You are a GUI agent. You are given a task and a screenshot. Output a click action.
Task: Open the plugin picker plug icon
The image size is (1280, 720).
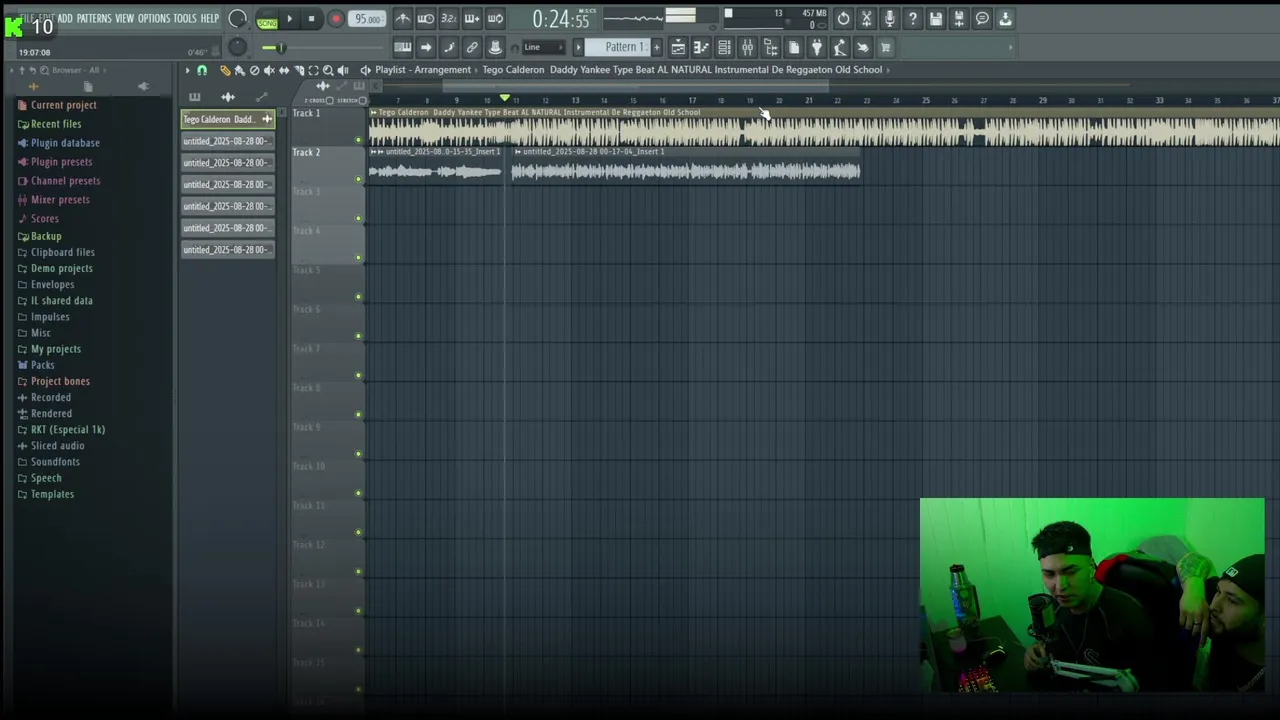click(x=816, y=47)
